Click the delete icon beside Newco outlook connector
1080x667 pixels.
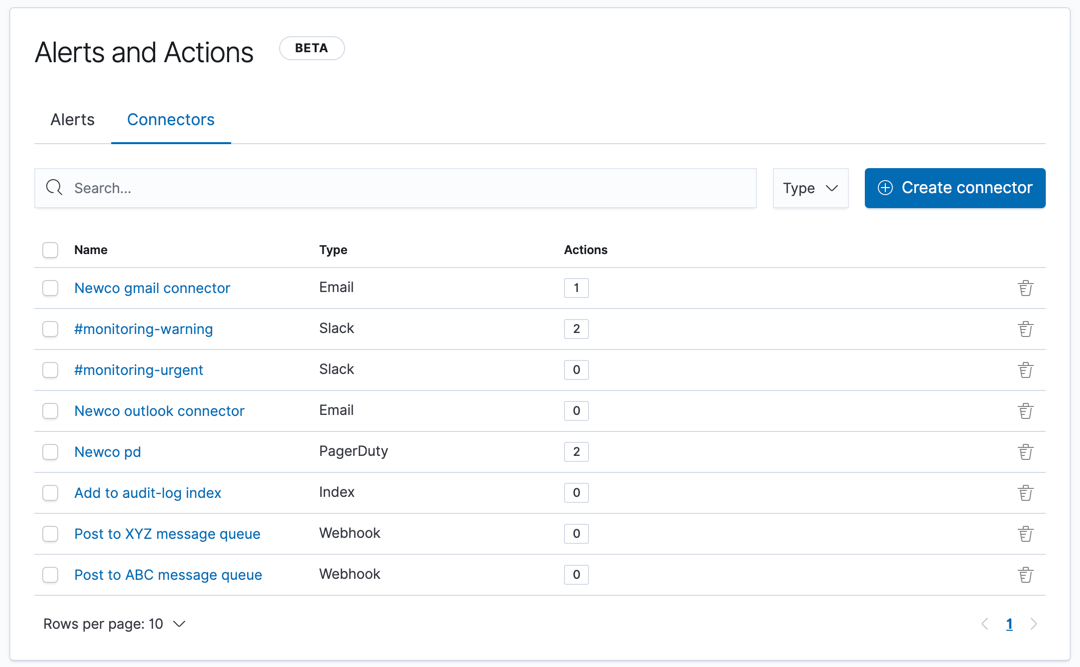[1025, 410]
